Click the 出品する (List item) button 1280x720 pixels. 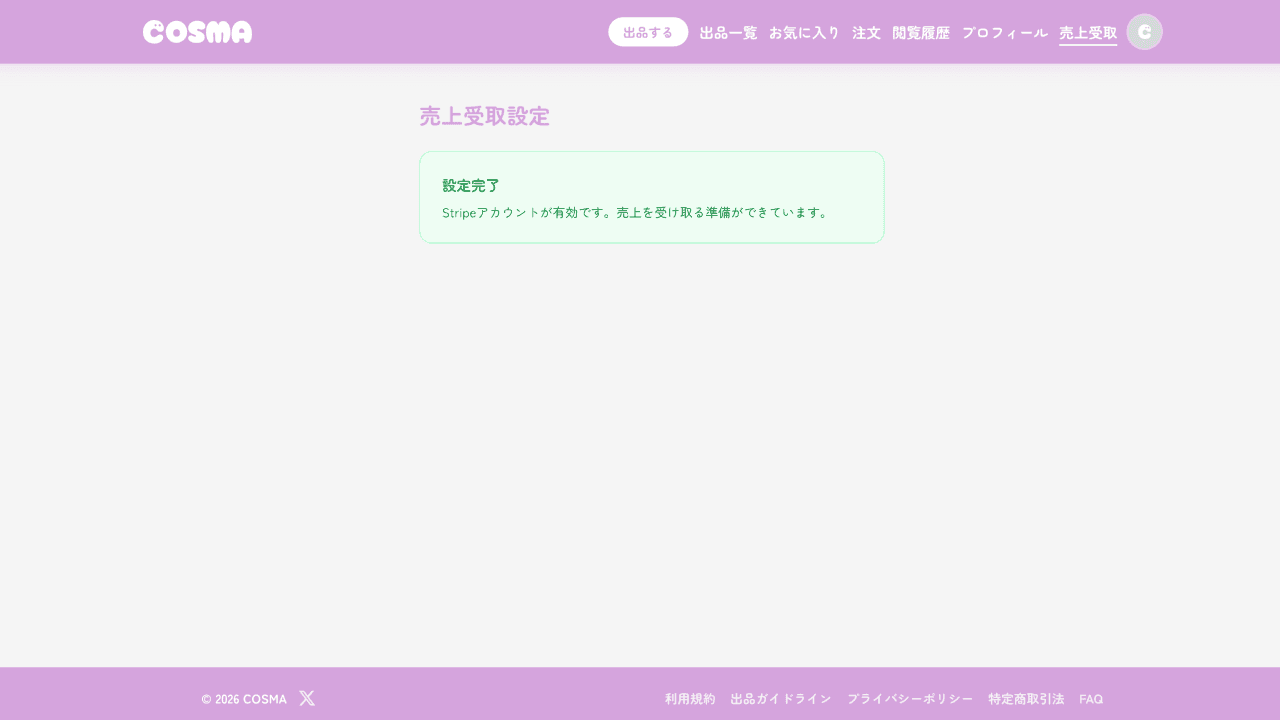click(648, 31)
